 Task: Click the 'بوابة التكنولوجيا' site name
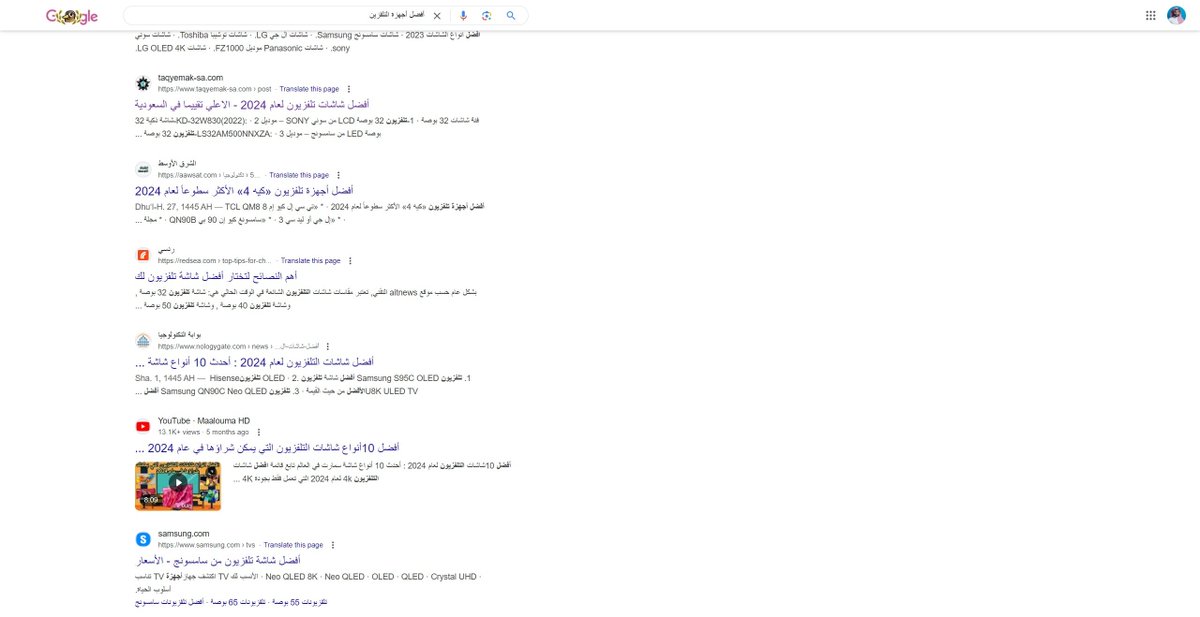point(180,335)
